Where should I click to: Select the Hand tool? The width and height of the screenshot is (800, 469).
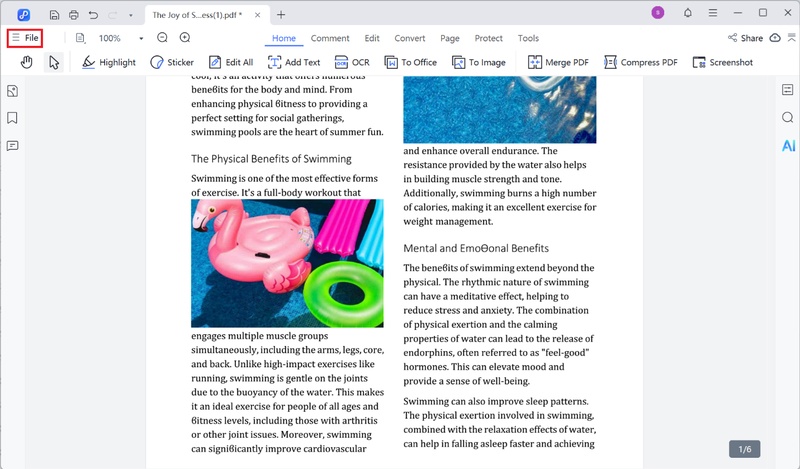(27, 62)
